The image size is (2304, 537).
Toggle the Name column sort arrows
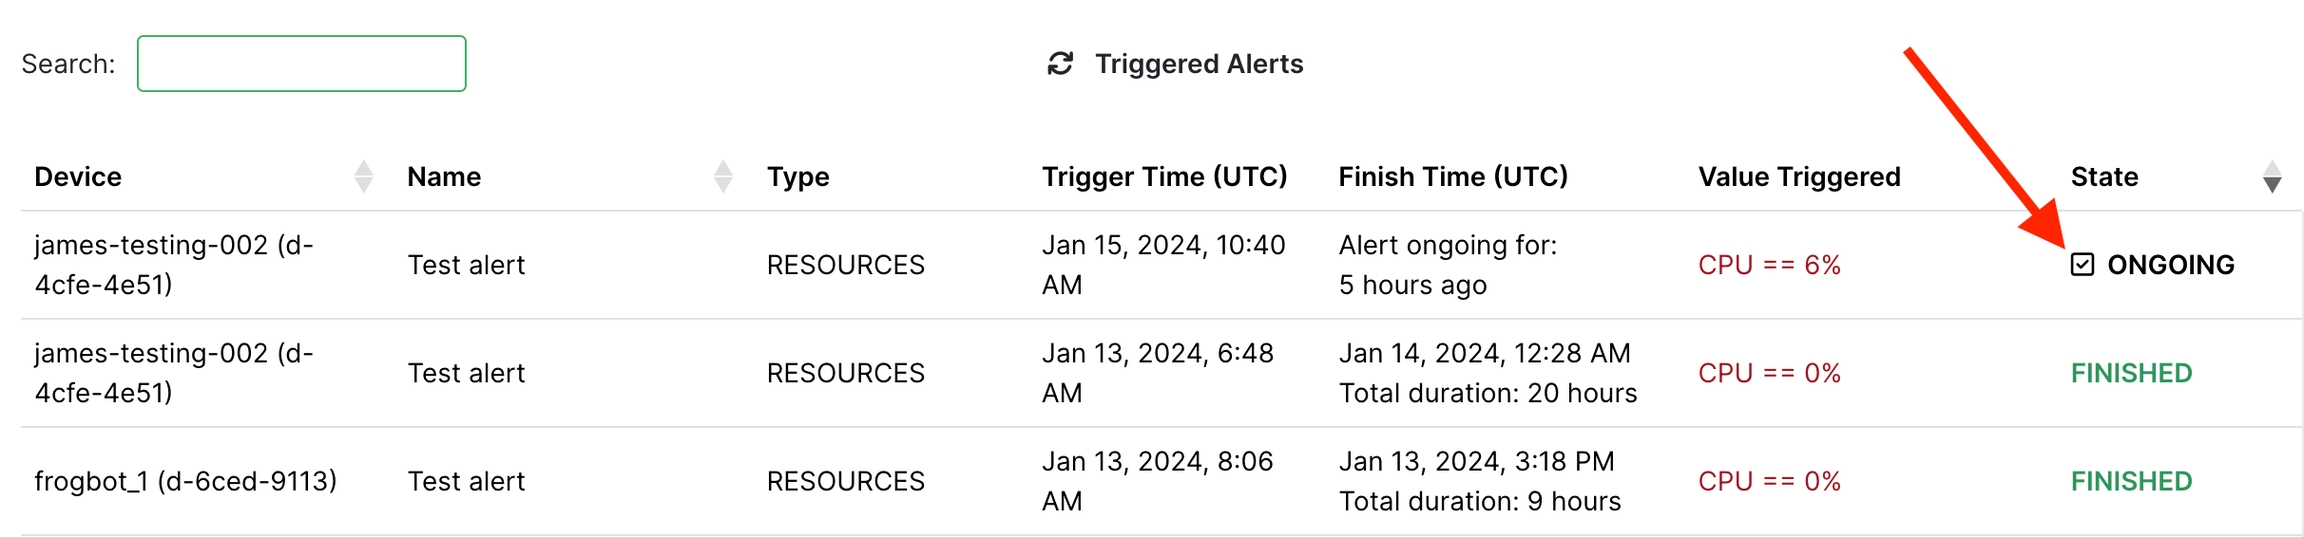coord(723,177)
